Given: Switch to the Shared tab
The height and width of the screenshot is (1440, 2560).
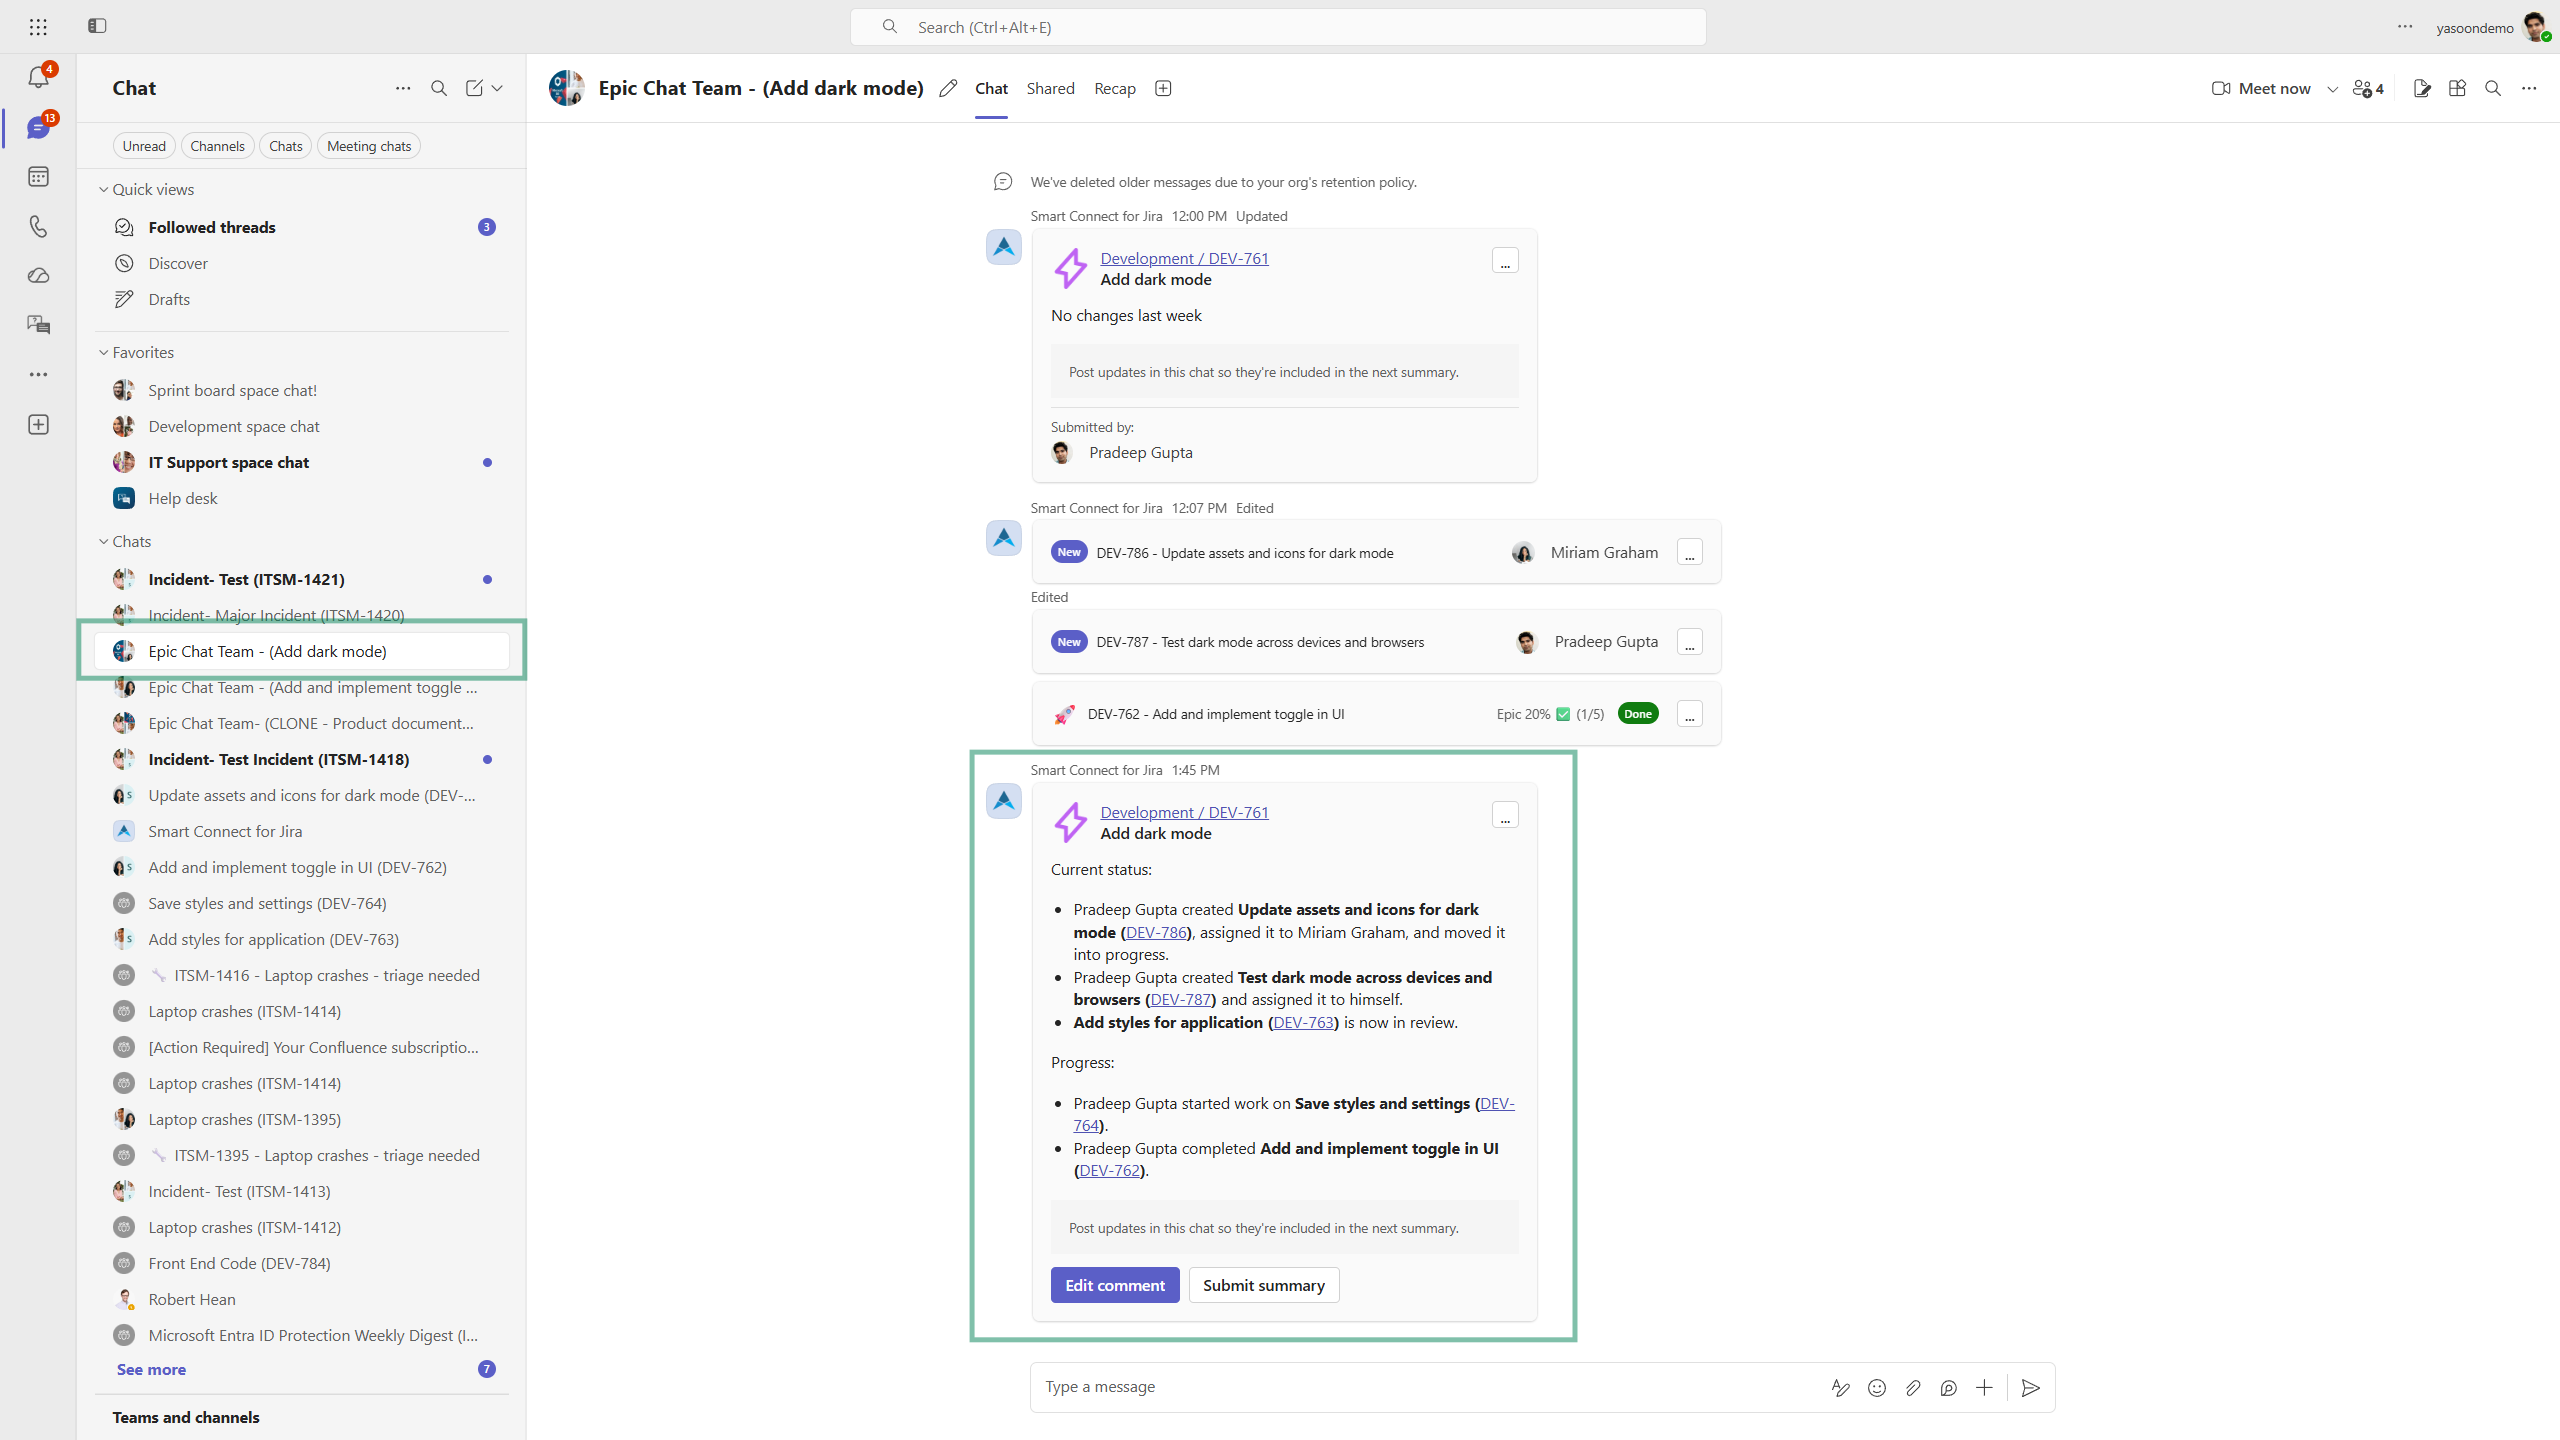Looking at the screenshot, I should coord(1050,89).
